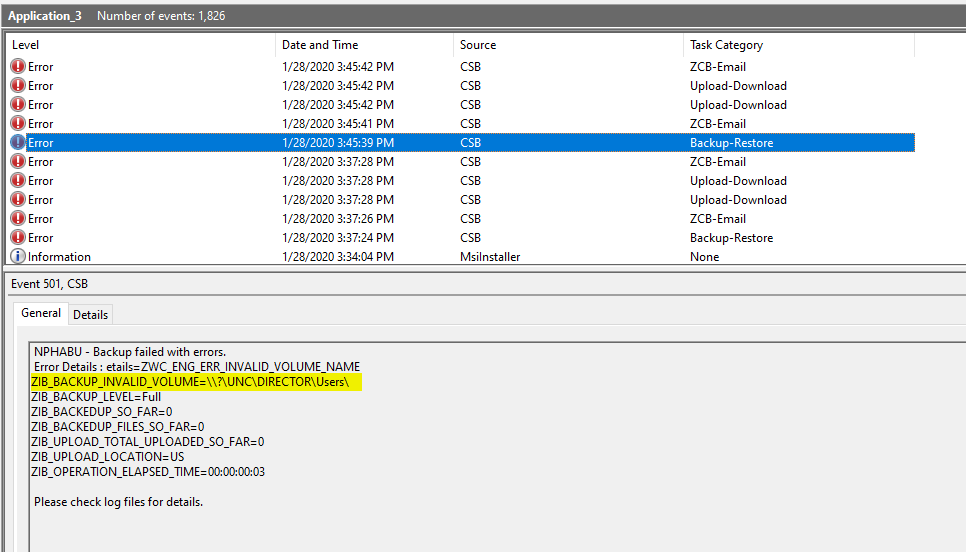Click the error icon of the 3:37:24 PM Backup-Restore event

pos(18,238)
